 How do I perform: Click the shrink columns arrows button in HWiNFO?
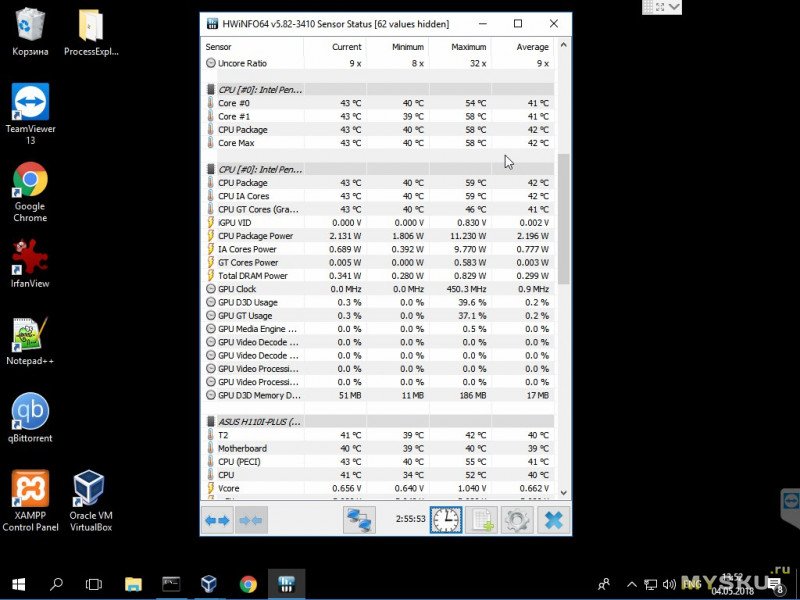pos(251,520)
